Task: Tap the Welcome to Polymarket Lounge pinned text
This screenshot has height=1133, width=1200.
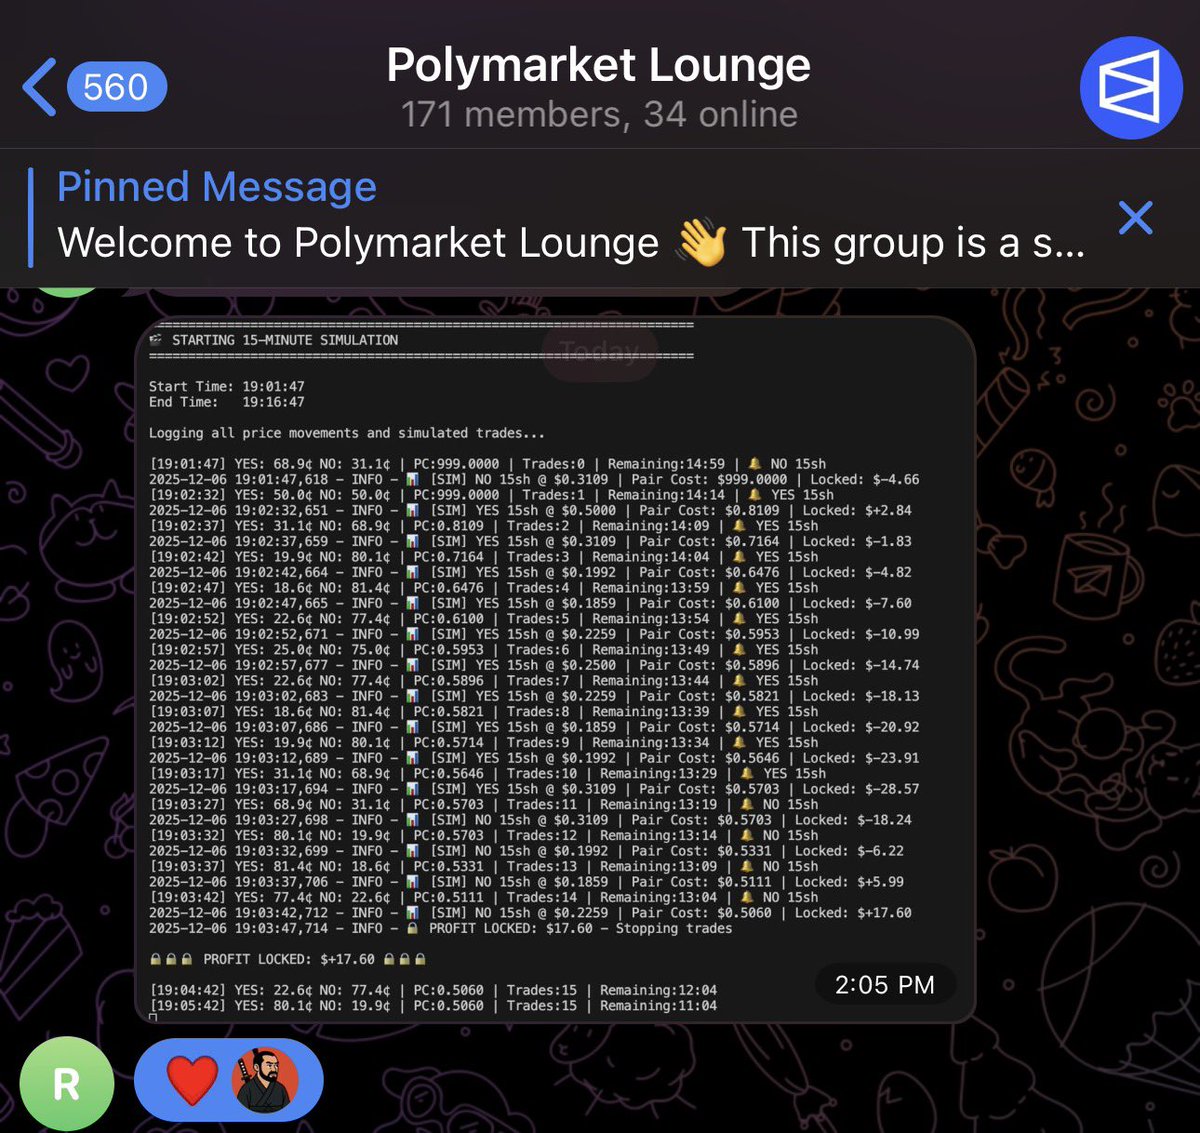Action: [x=570, y=243]
